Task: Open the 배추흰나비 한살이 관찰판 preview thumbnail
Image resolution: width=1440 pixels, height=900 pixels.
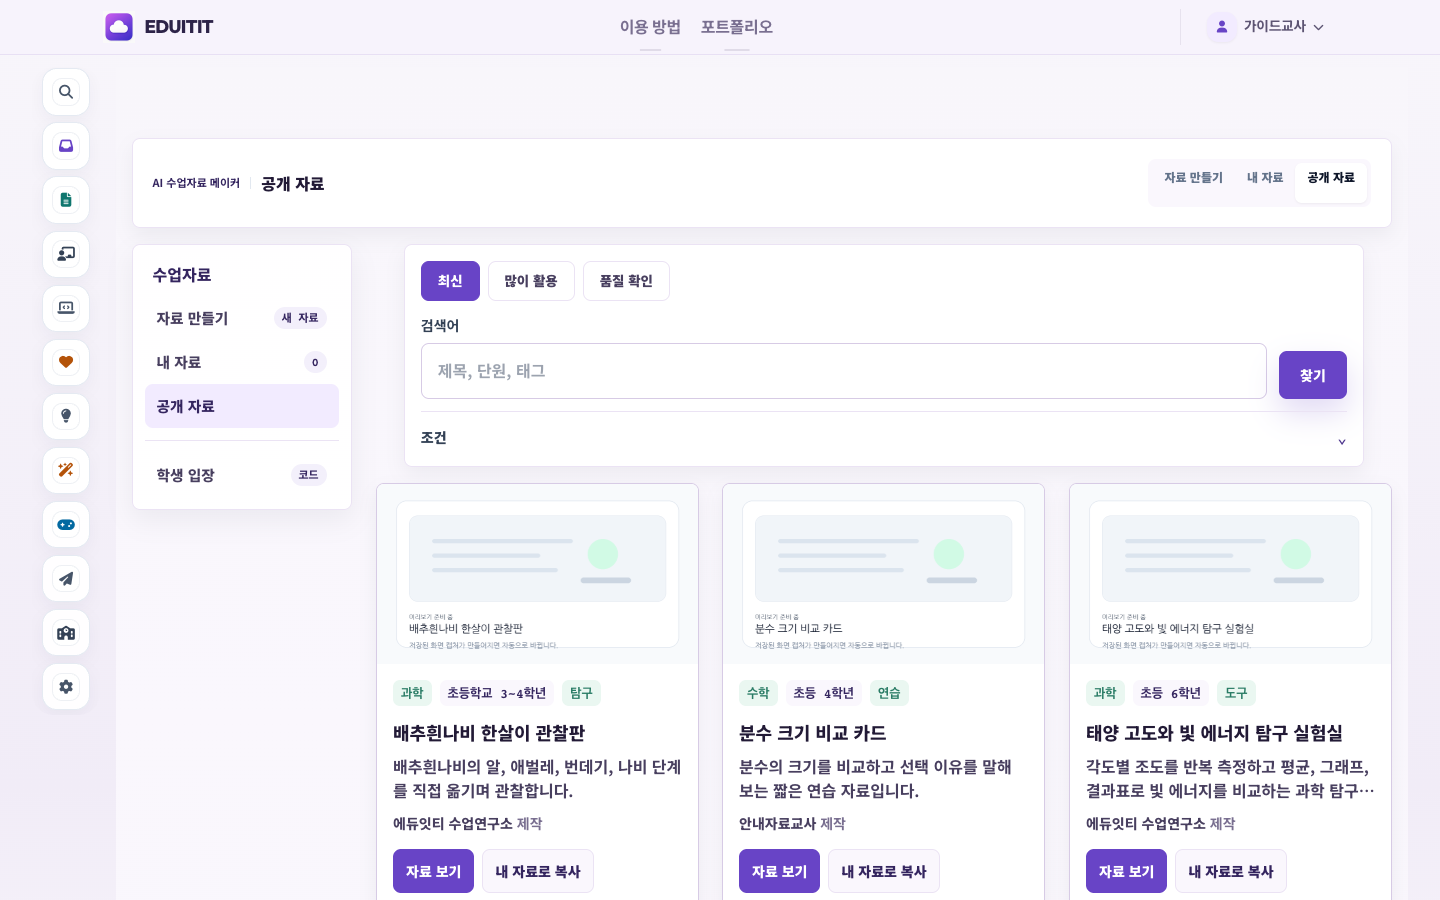Action: (x=537, y=574)
